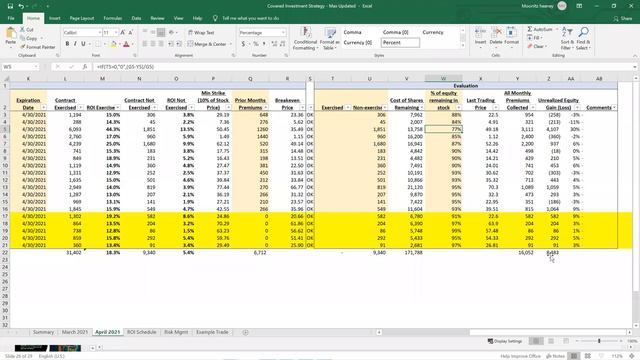Image resolution: width=640 pixels, height=360 pixels.
Task: Click the Insert Function fx icon
Action: [84, 67]
